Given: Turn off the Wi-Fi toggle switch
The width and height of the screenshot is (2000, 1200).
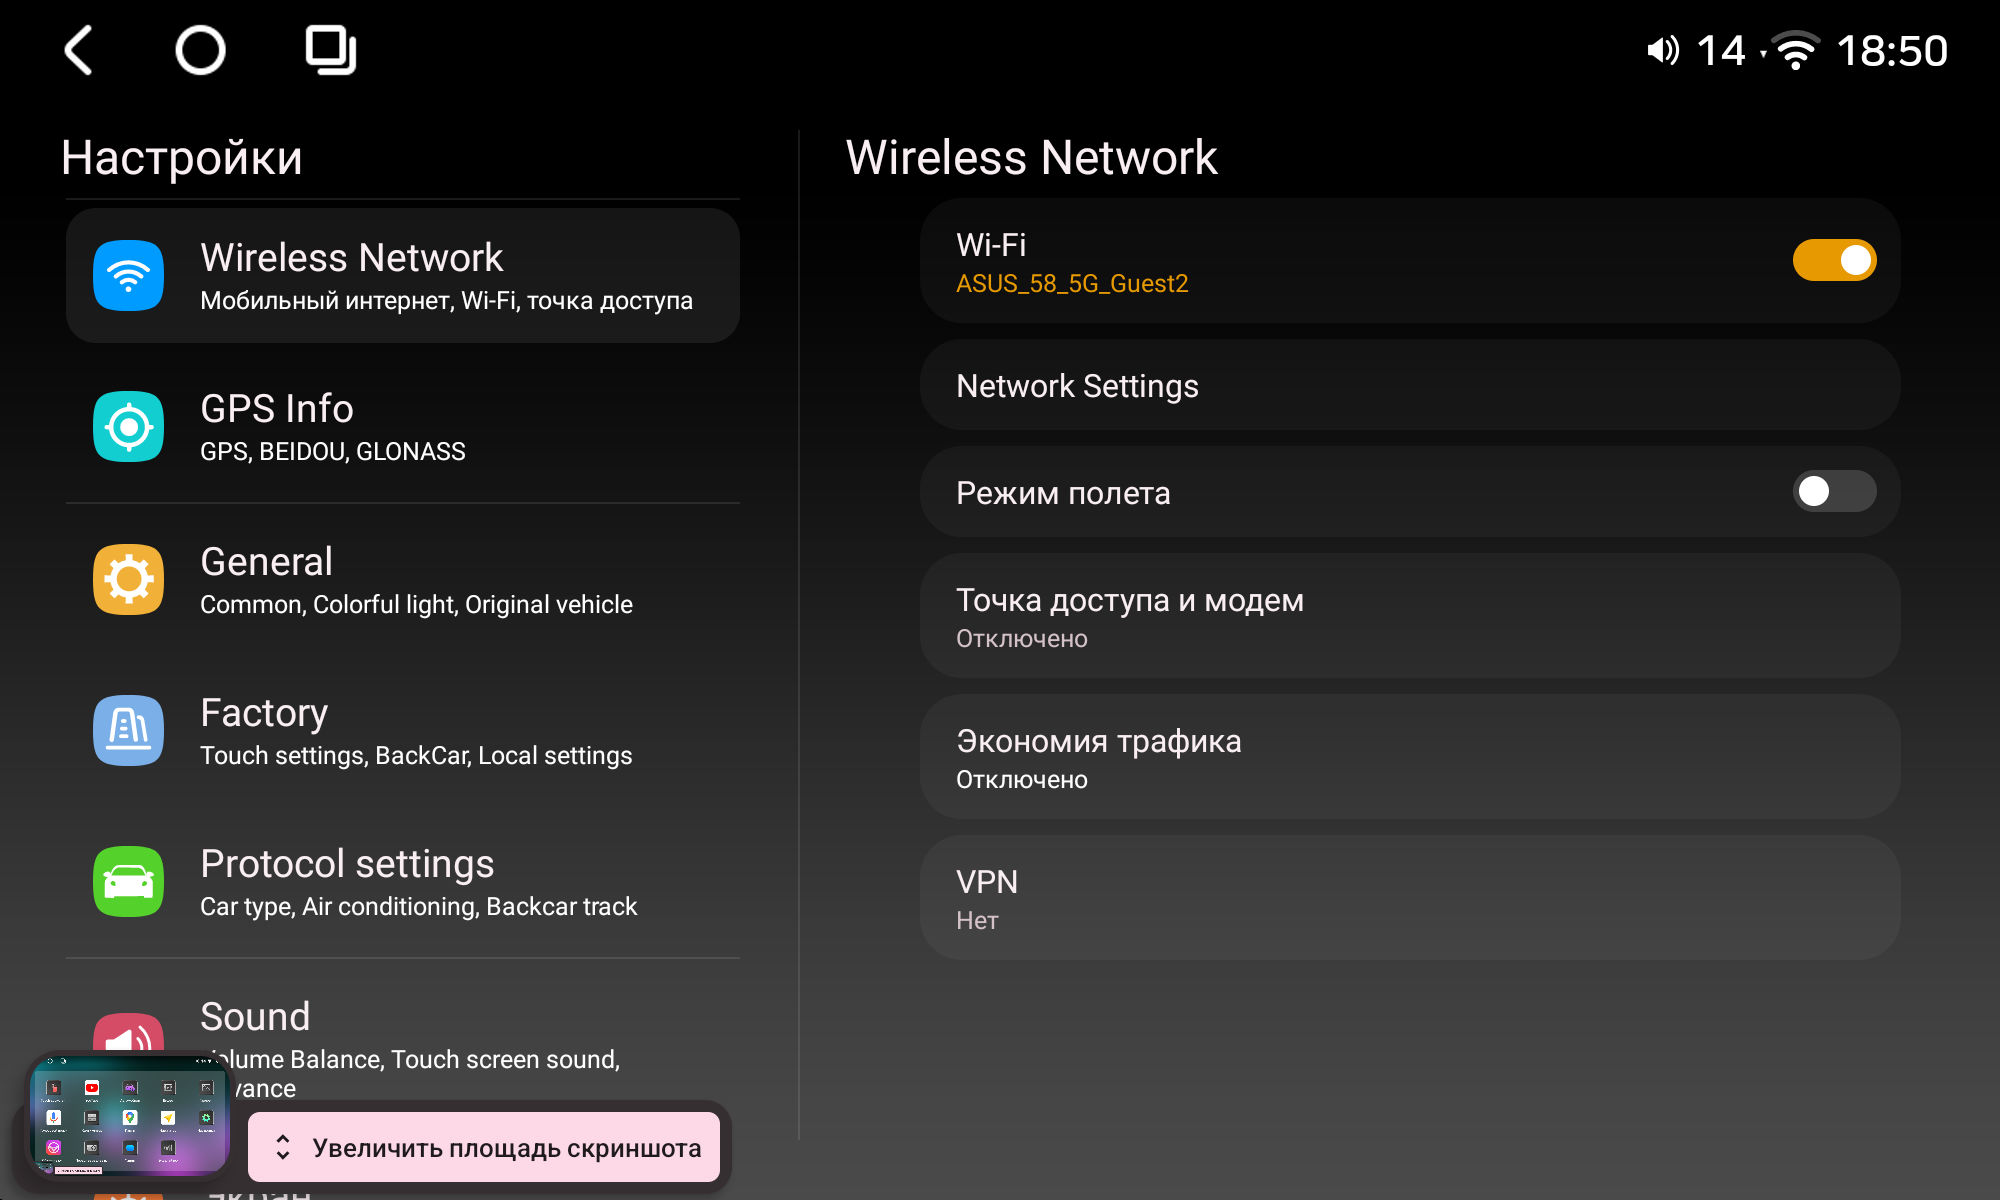Looking at the screenshot, I should (x=1834, y=260).
